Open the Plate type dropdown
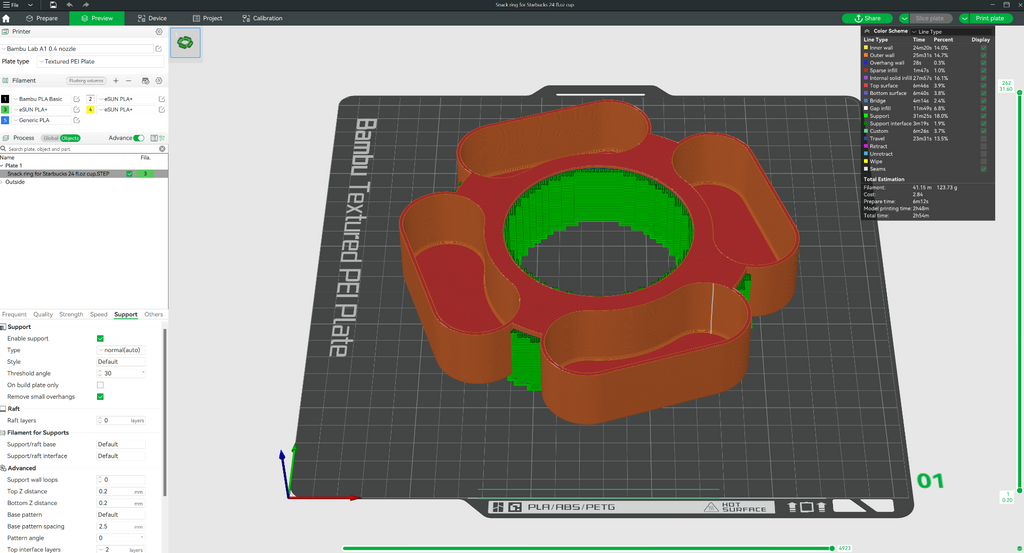 pyautogui.click(x=100, y=61)
